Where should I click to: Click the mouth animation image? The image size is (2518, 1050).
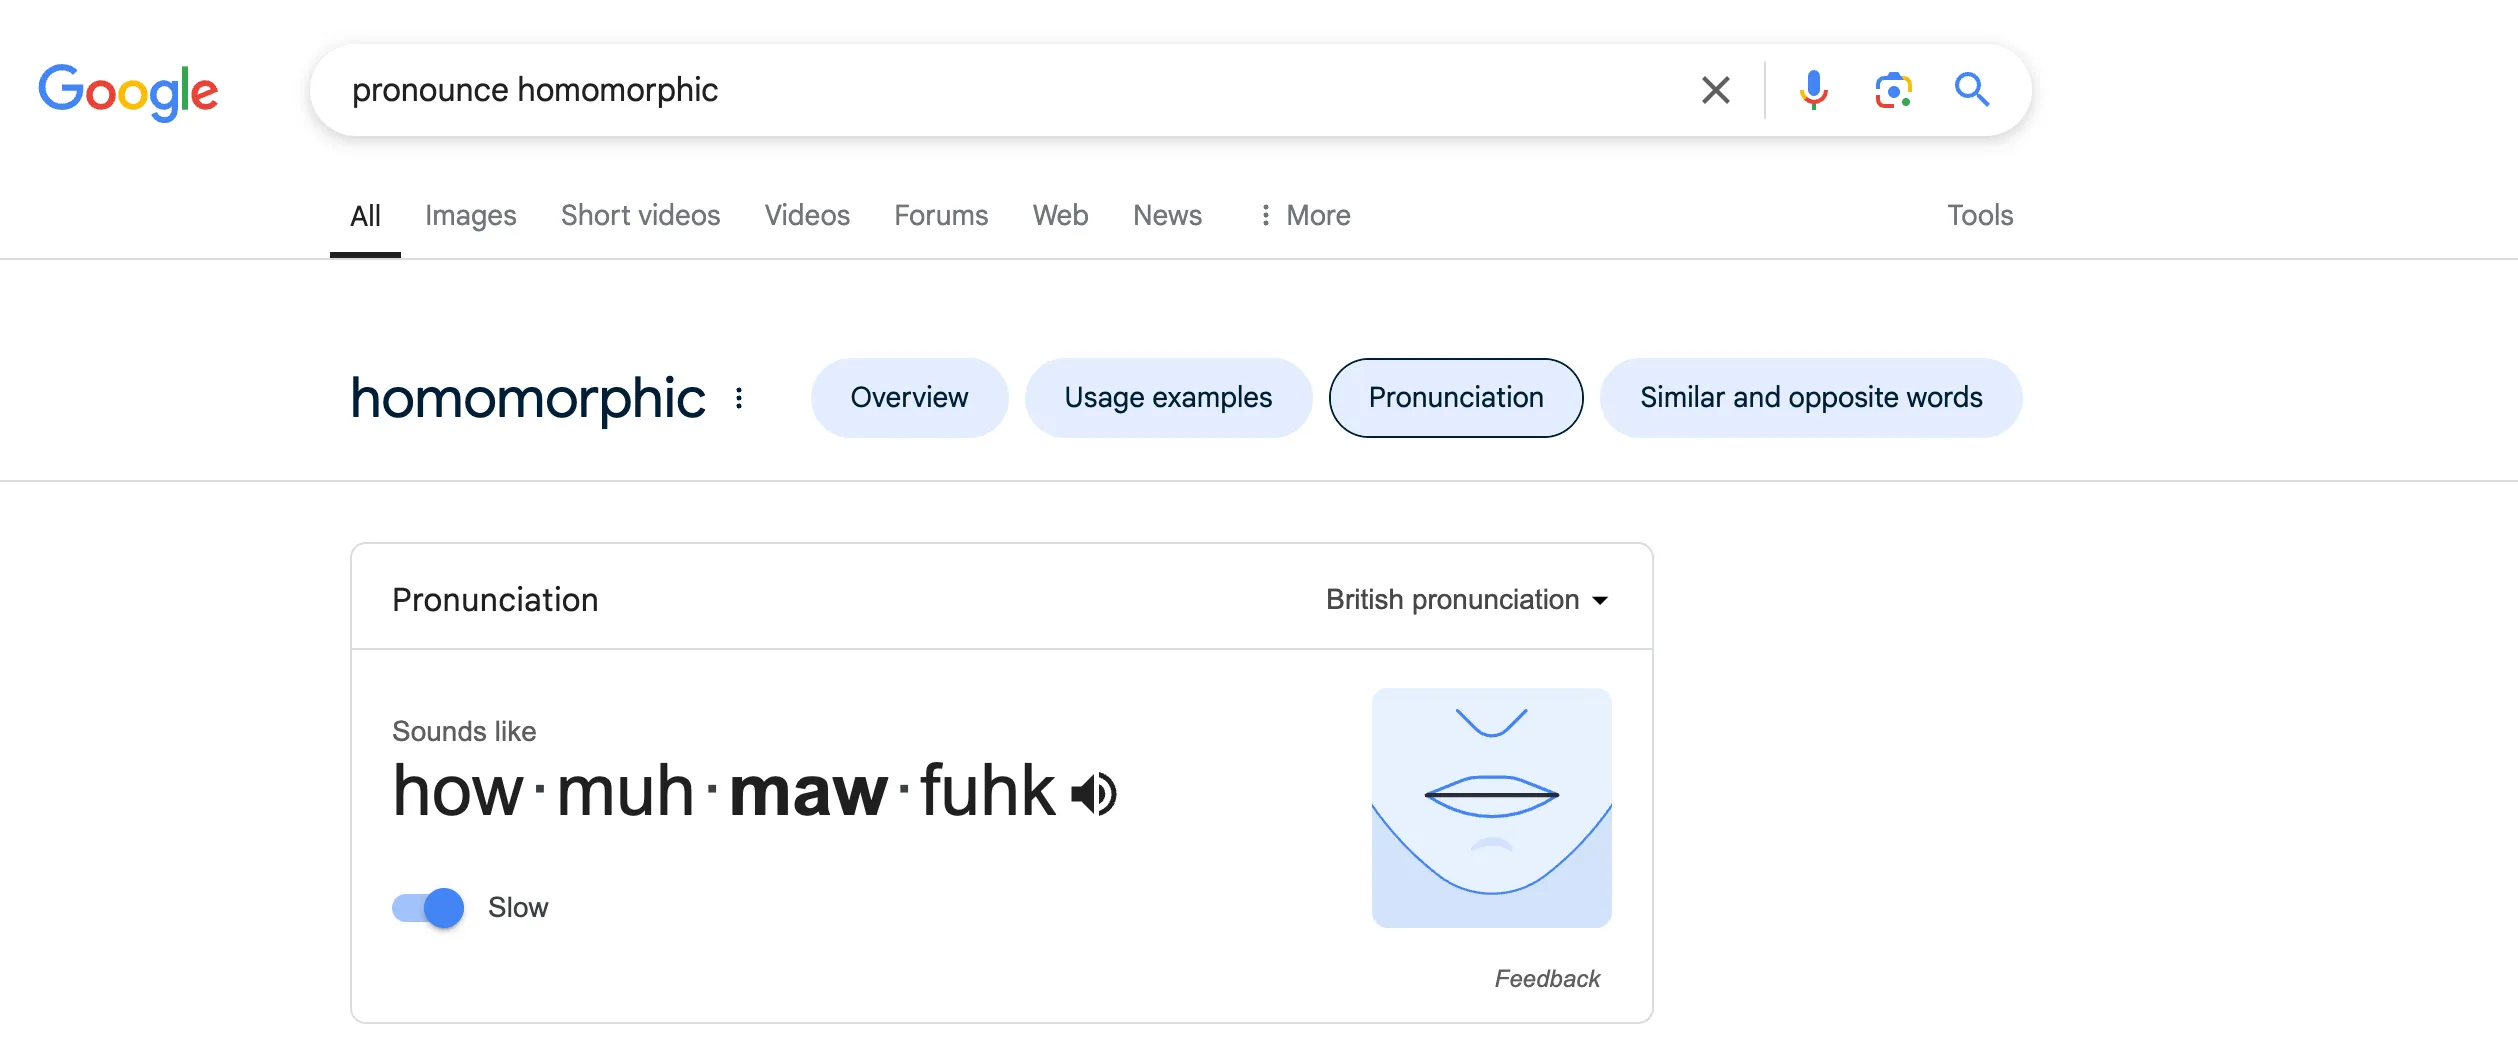(x=1491, y=807)
